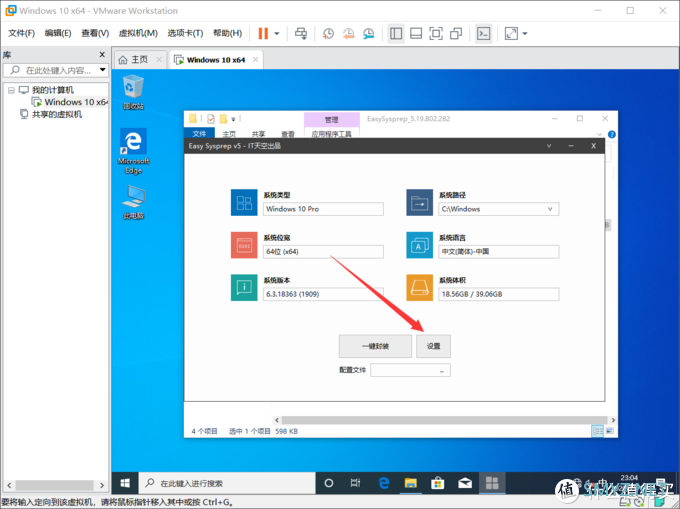Switch Explorer to large icons view
Viewport: 680px width, 509px height.
click(x=609, y=431)
